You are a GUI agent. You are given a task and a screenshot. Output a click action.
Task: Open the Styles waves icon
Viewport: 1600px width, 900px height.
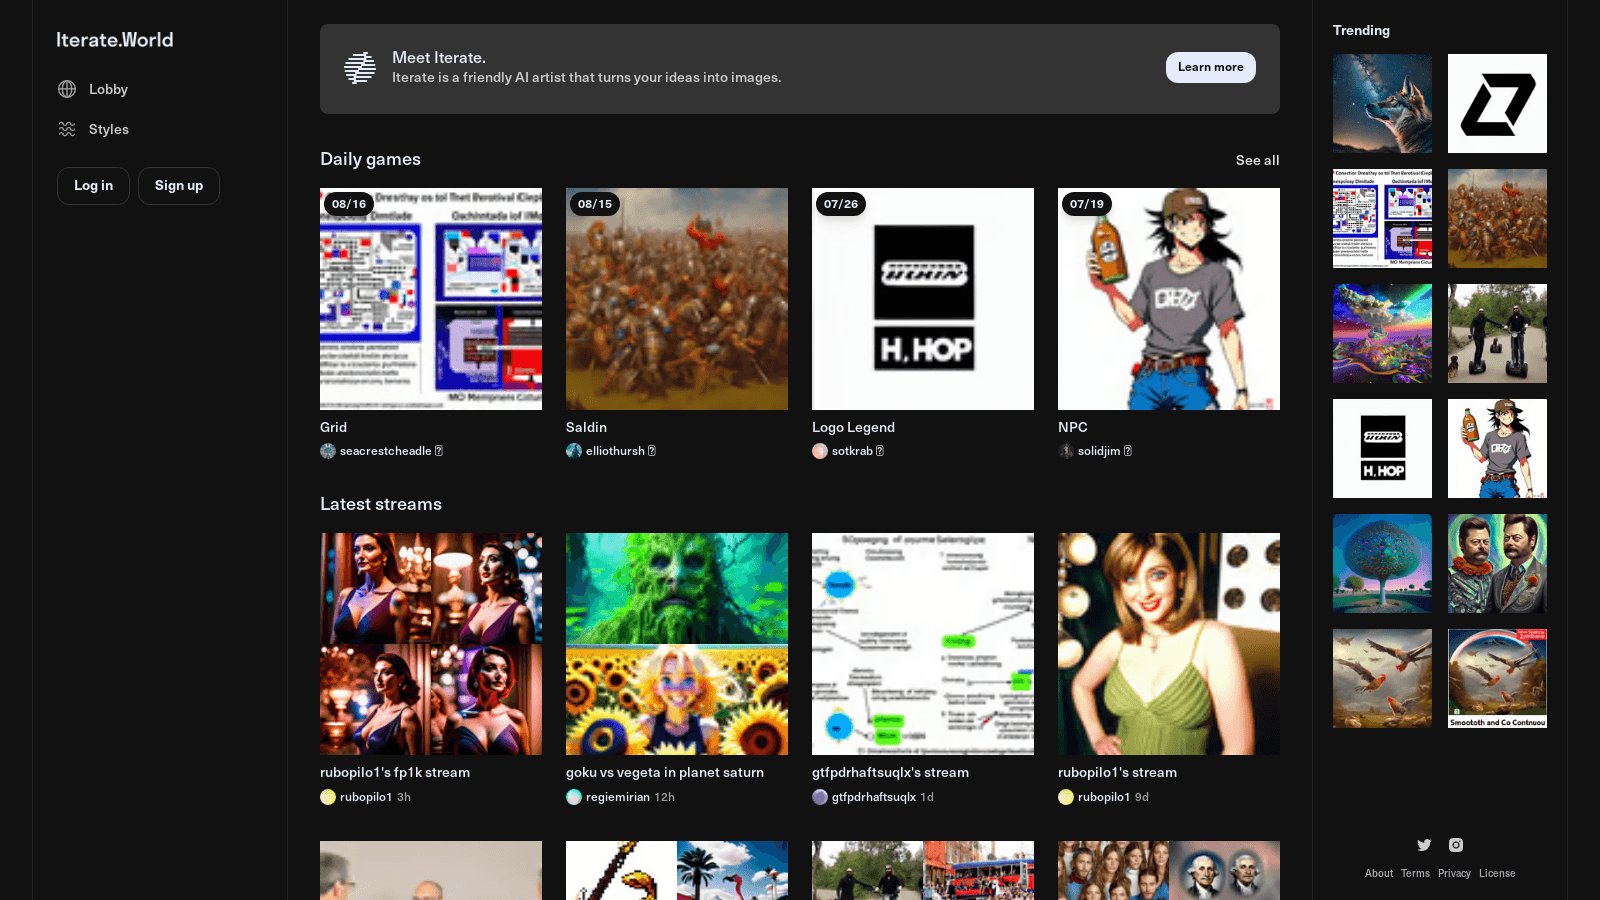pyautogui.click(x=67, y=129)
